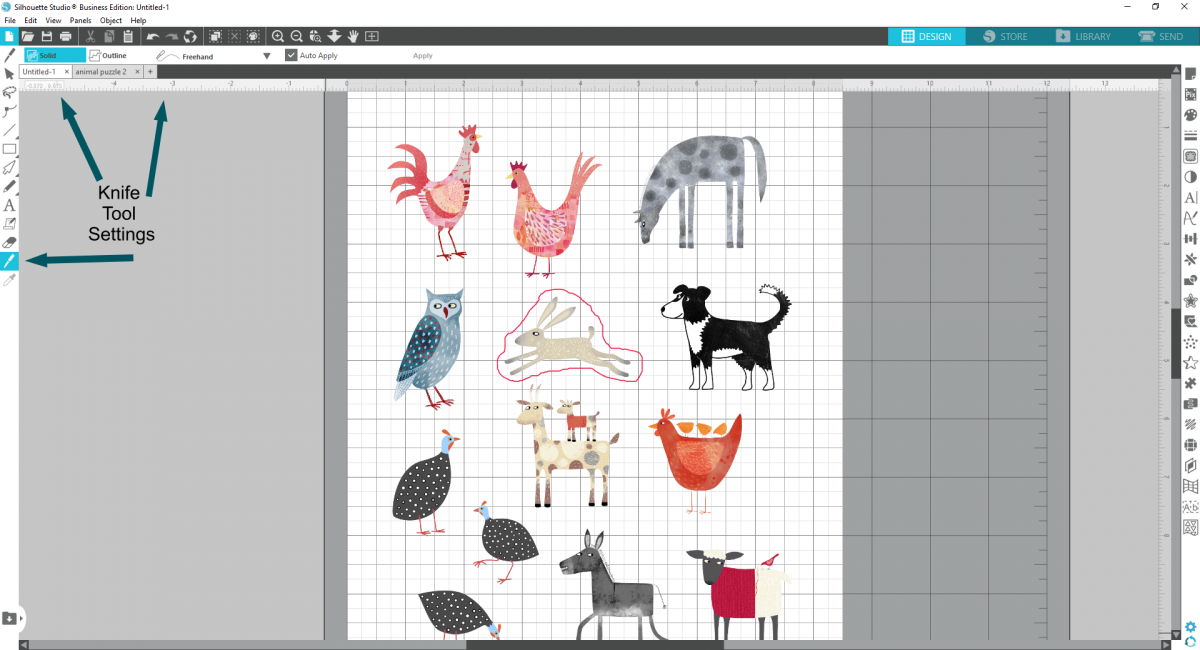Switch to the Untitled-1 document tab
Screen dimensions: 1200x650
coord(40,72)
